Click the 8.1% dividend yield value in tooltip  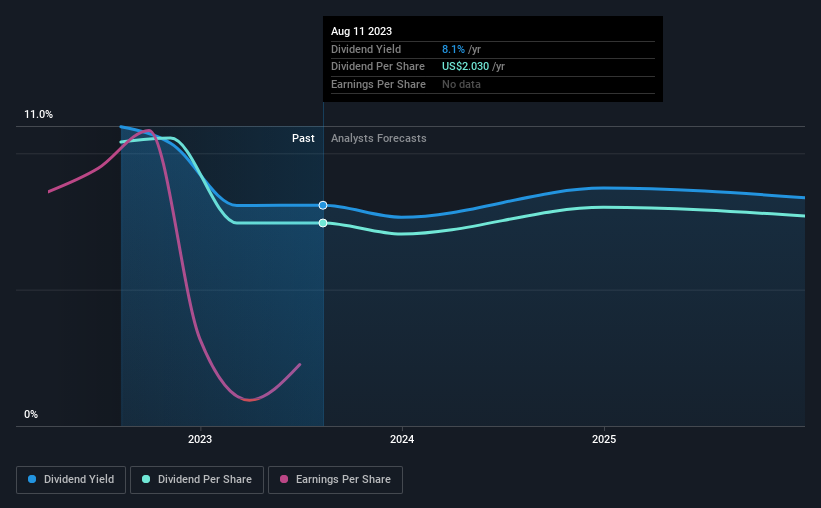pyautogui.click(x=453, y=49)
